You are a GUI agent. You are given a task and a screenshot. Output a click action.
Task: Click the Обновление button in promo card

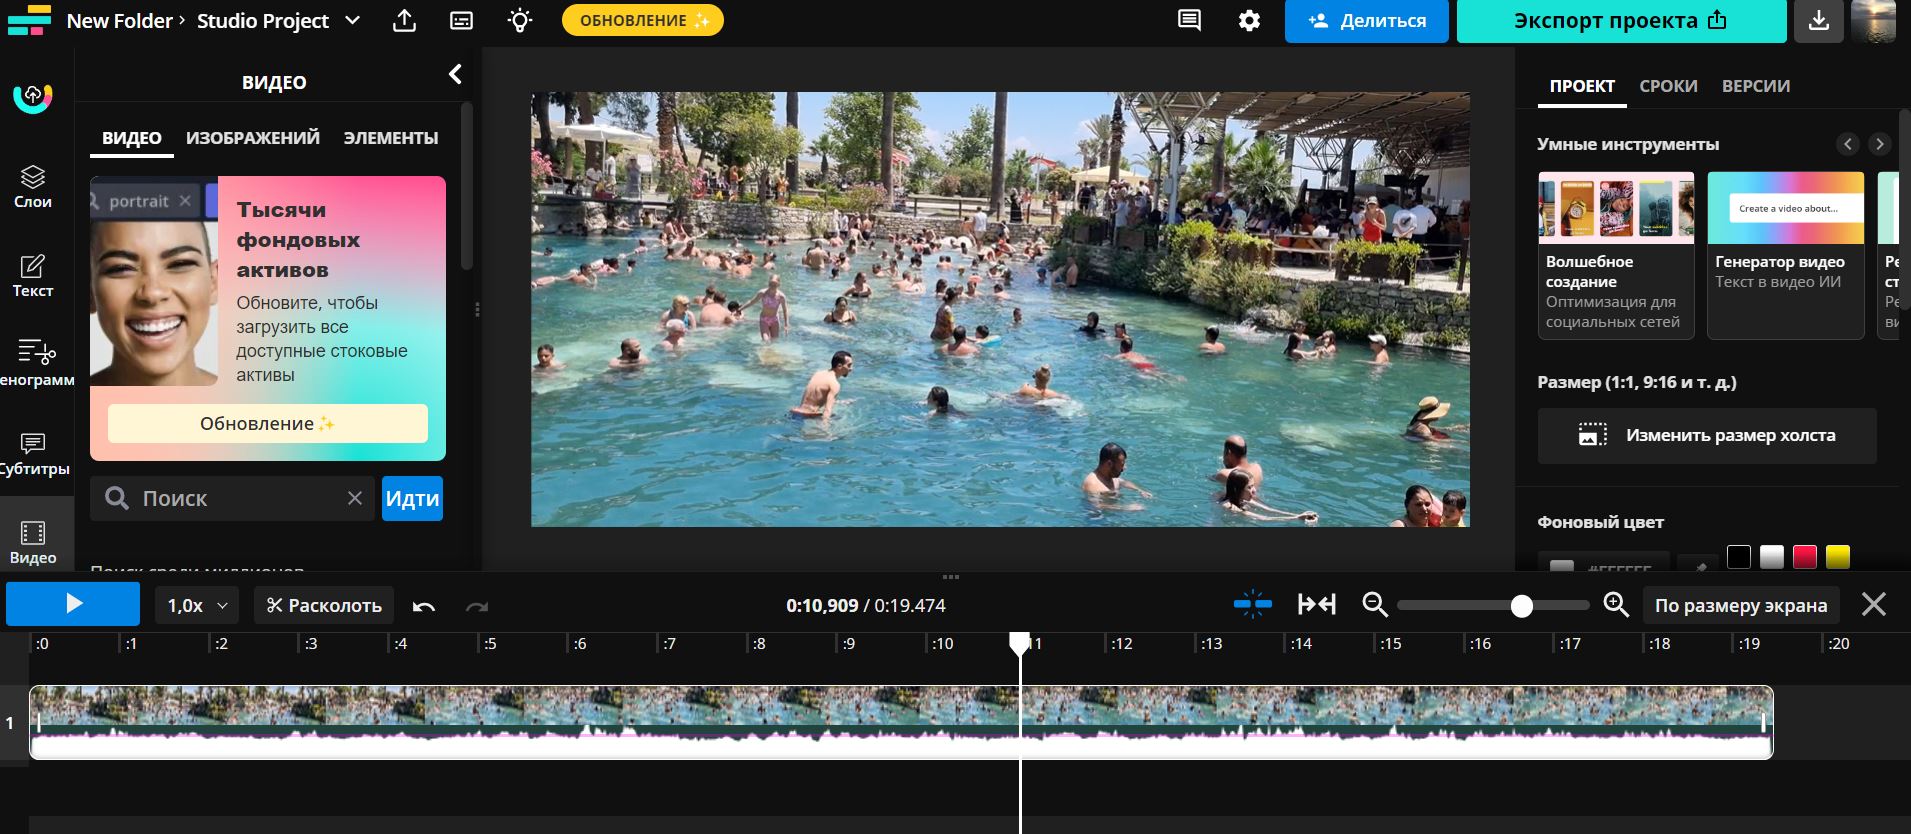268,423
